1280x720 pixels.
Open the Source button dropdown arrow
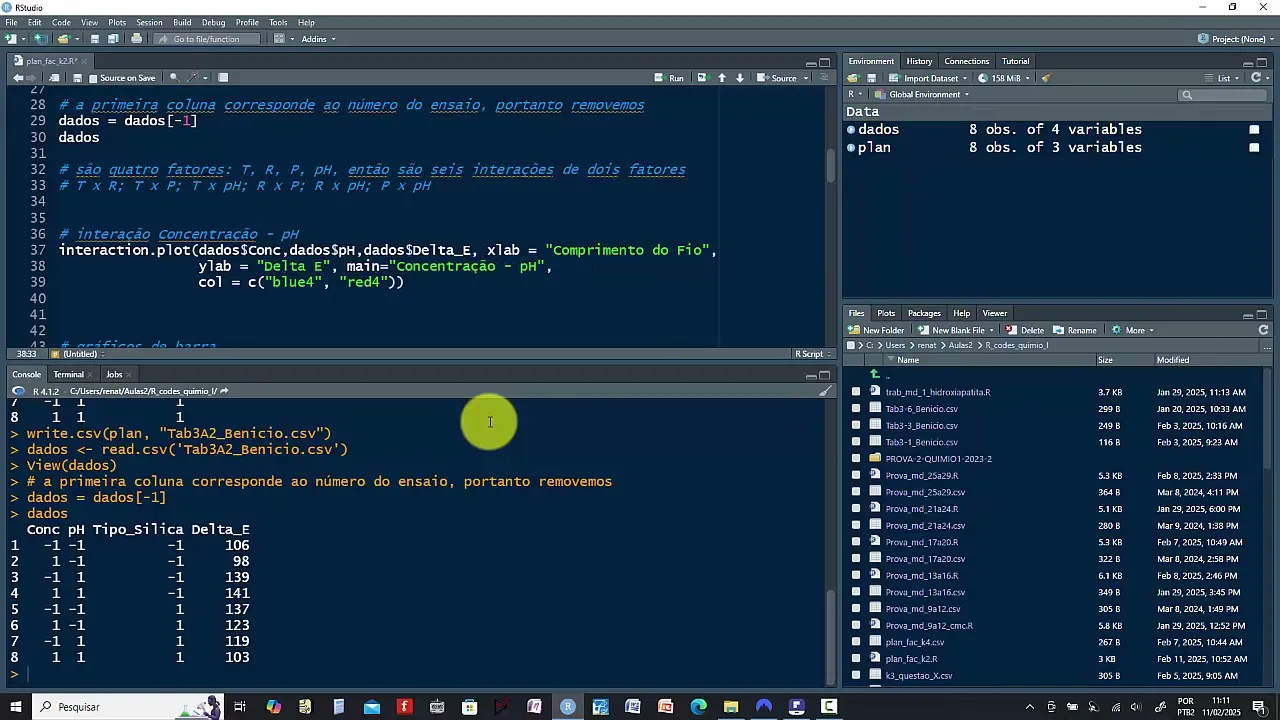[x=805, y=78]
